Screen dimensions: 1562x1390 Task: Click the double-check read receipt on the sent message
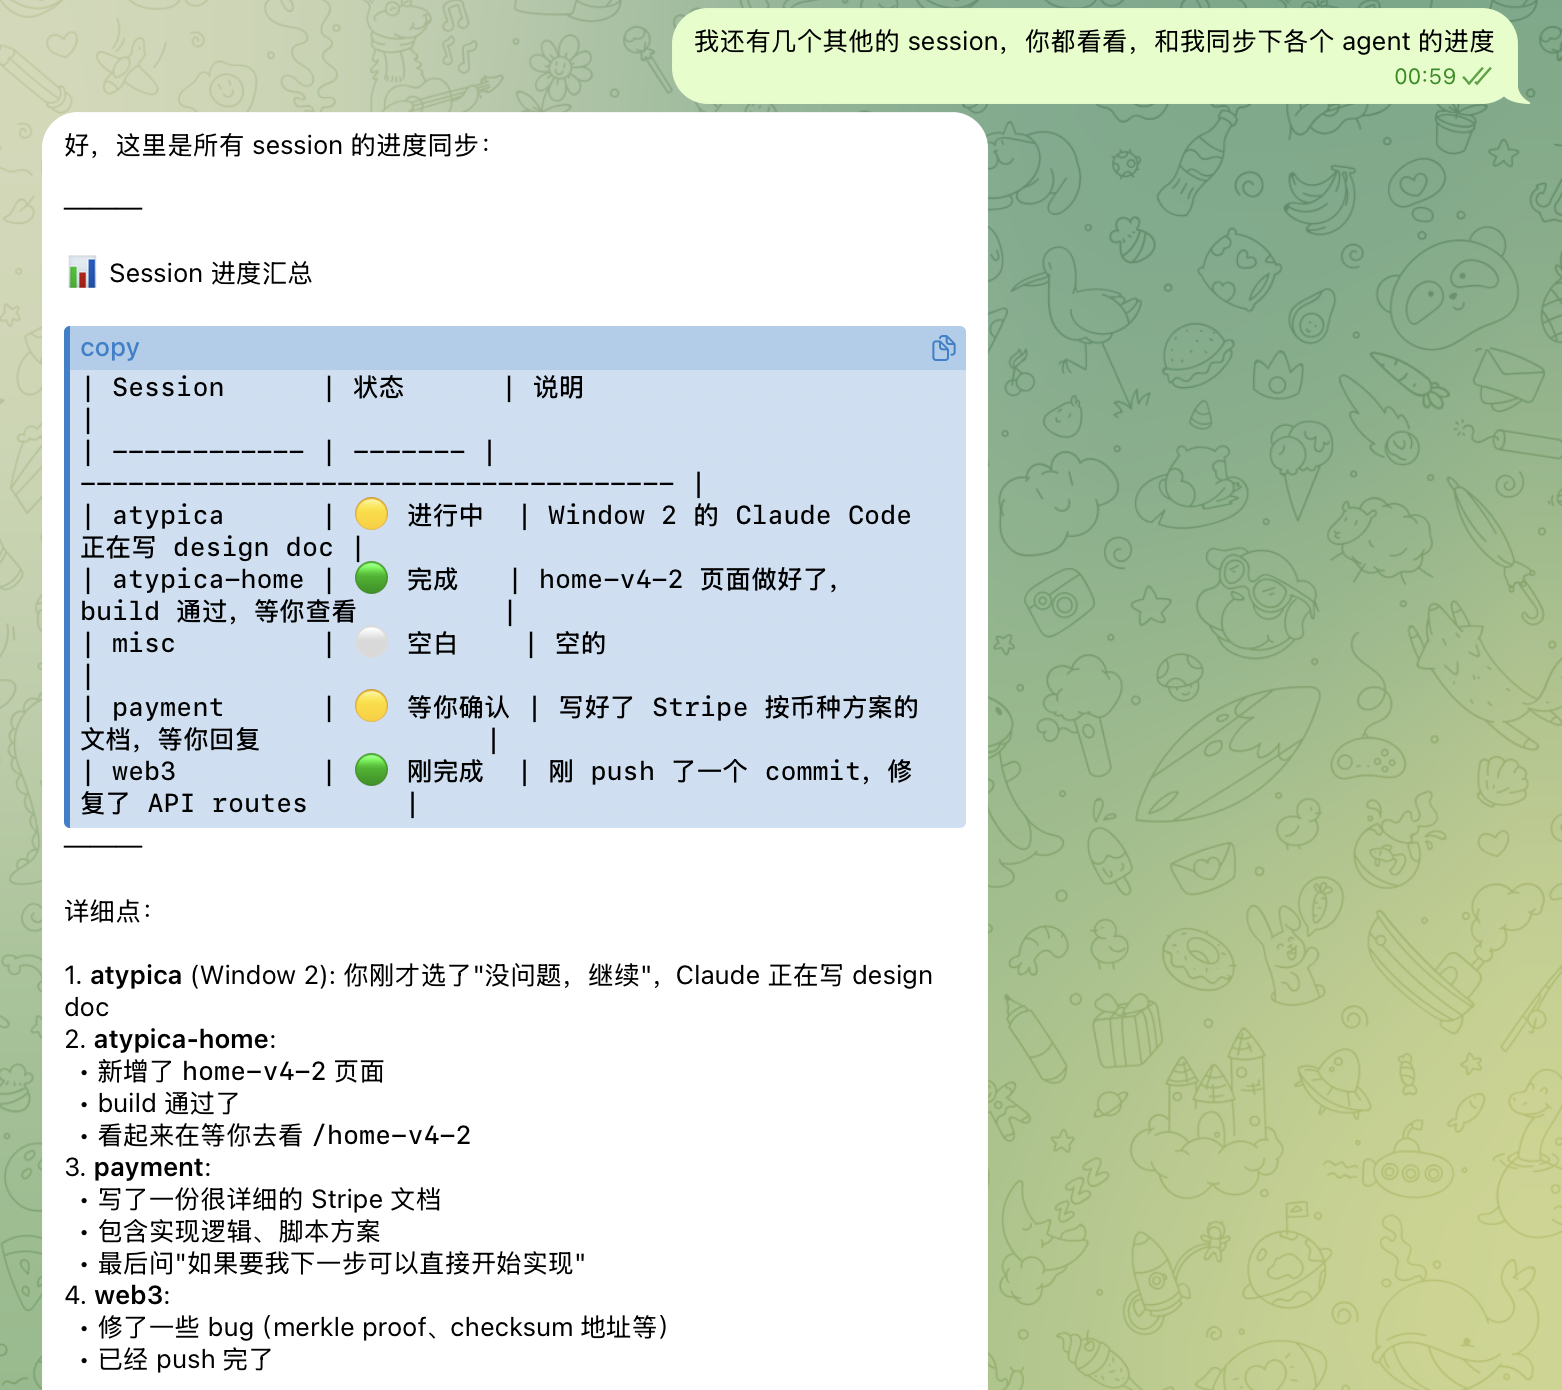(1477, 77)
